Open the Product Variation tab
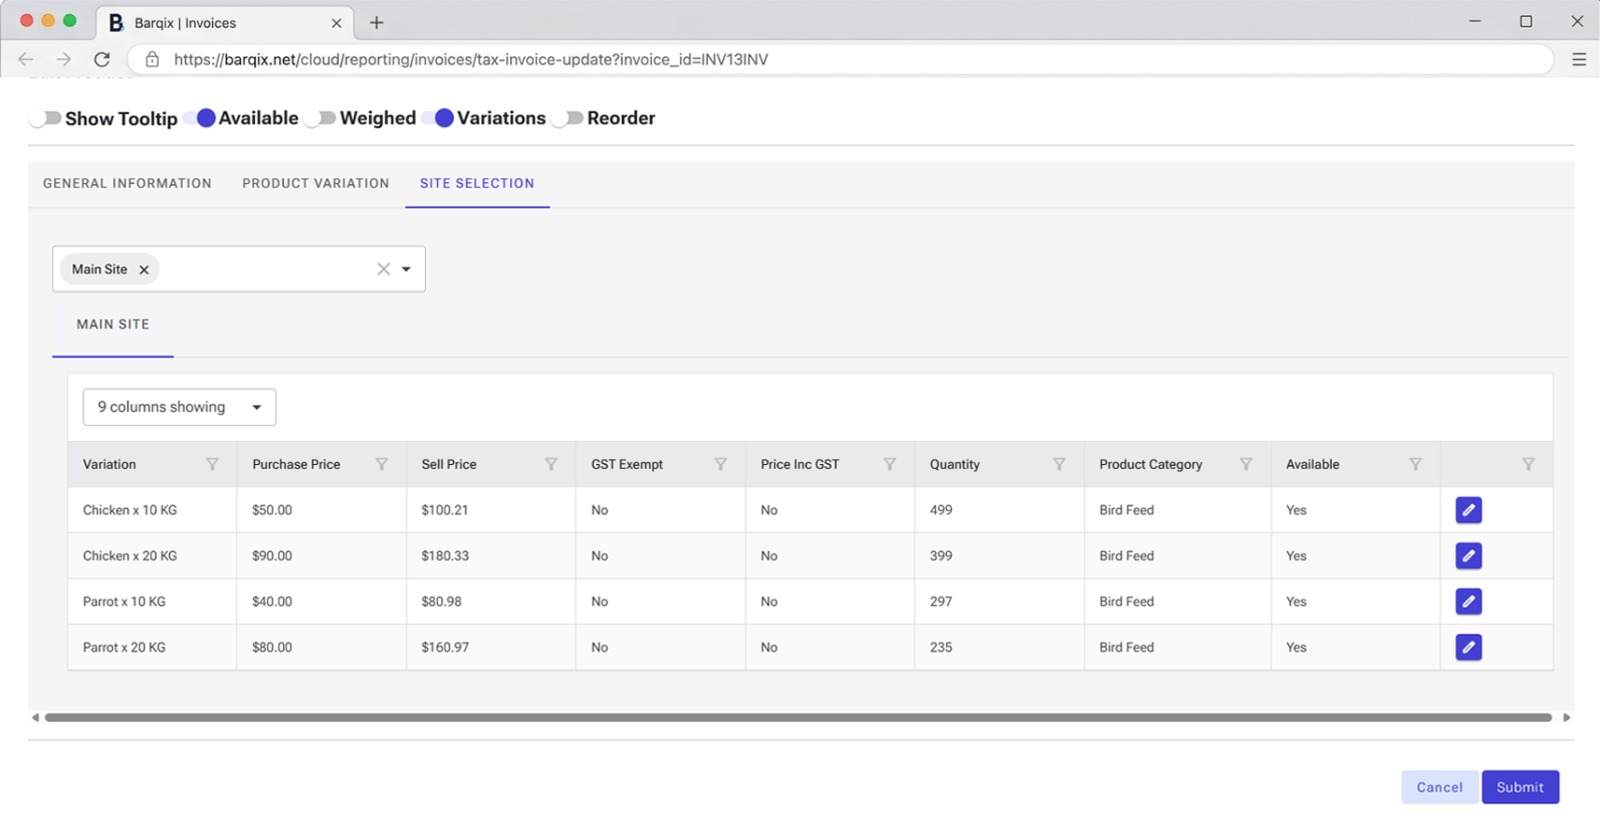The width and height of the screenshot is (1600, 832). [315, 184]
